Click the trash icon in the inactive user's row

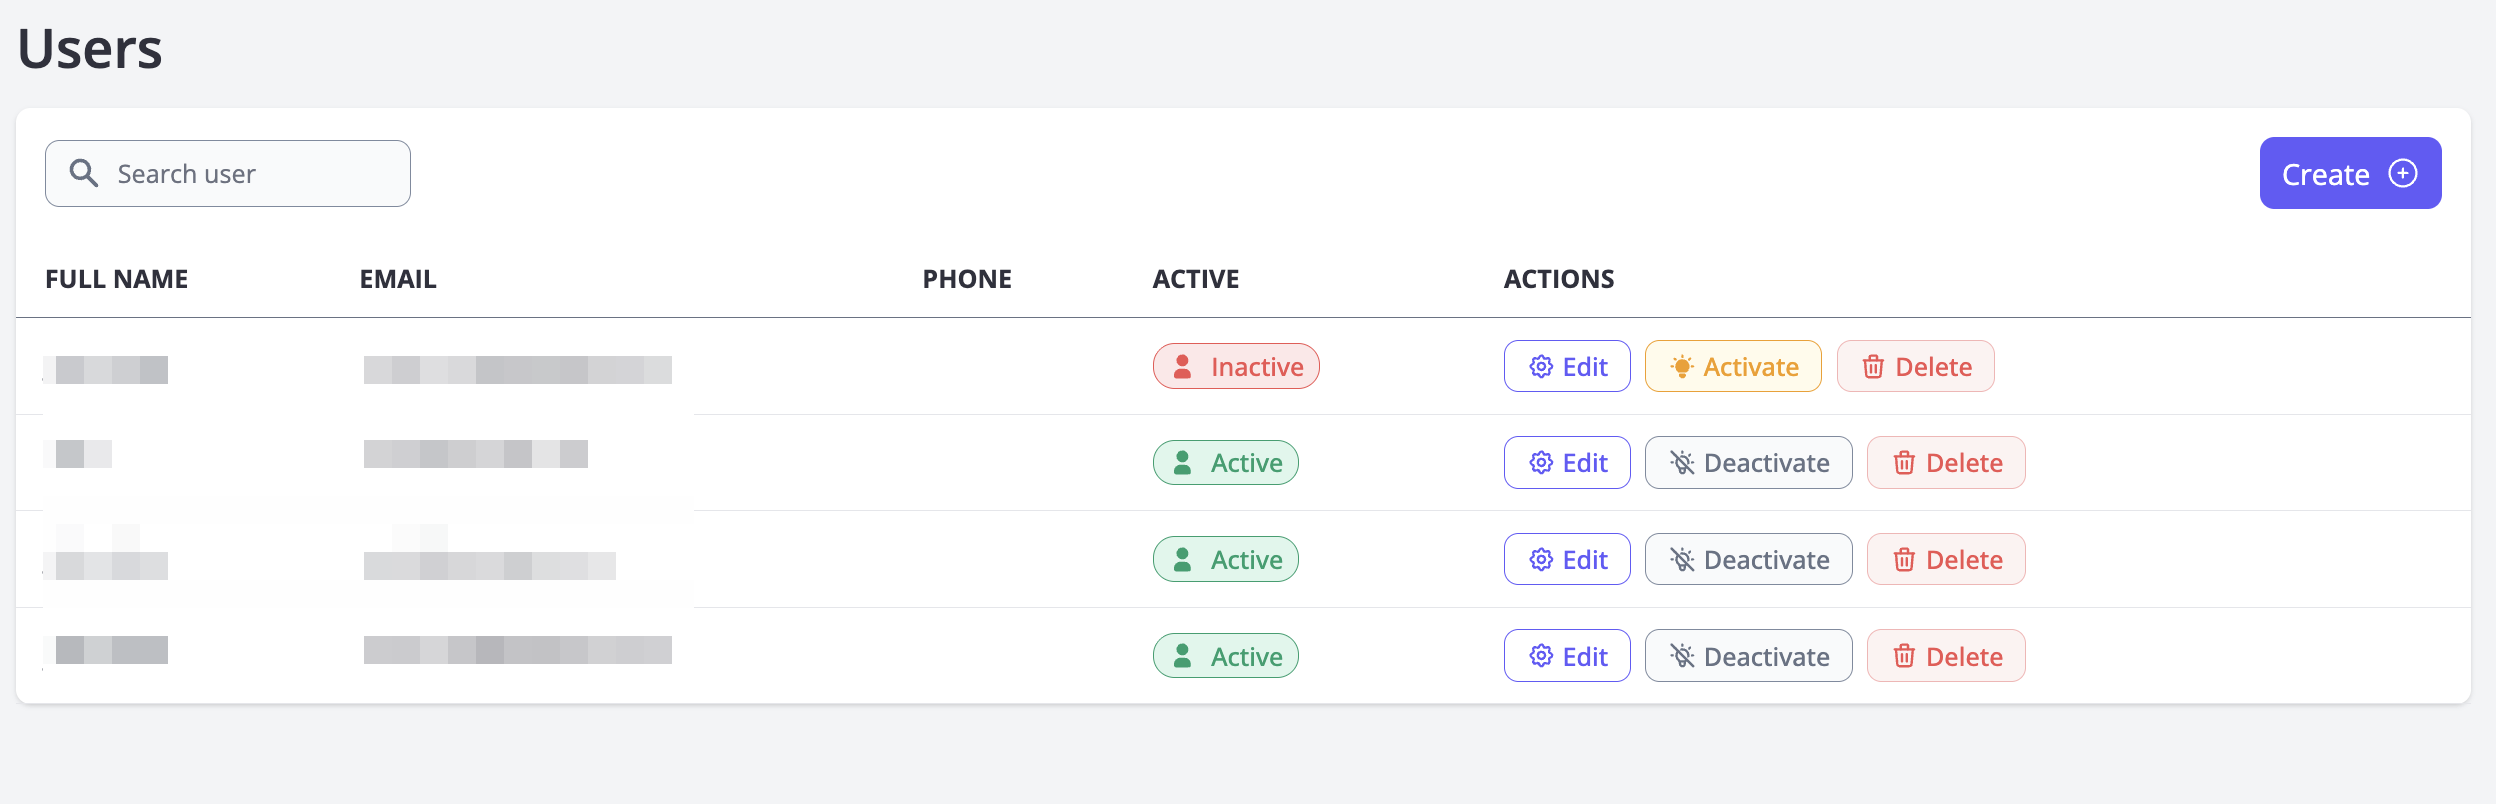click(x=1873, y=367)
